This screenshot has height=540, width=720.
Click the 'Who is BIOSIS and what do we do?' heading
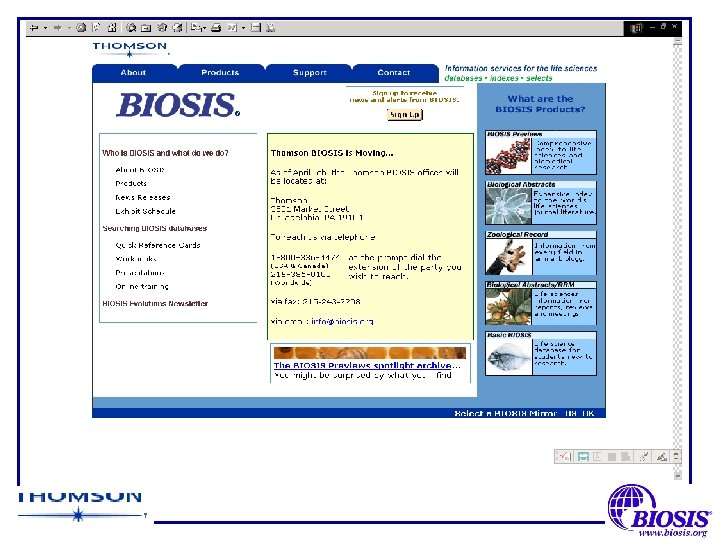tap(165, 153)
